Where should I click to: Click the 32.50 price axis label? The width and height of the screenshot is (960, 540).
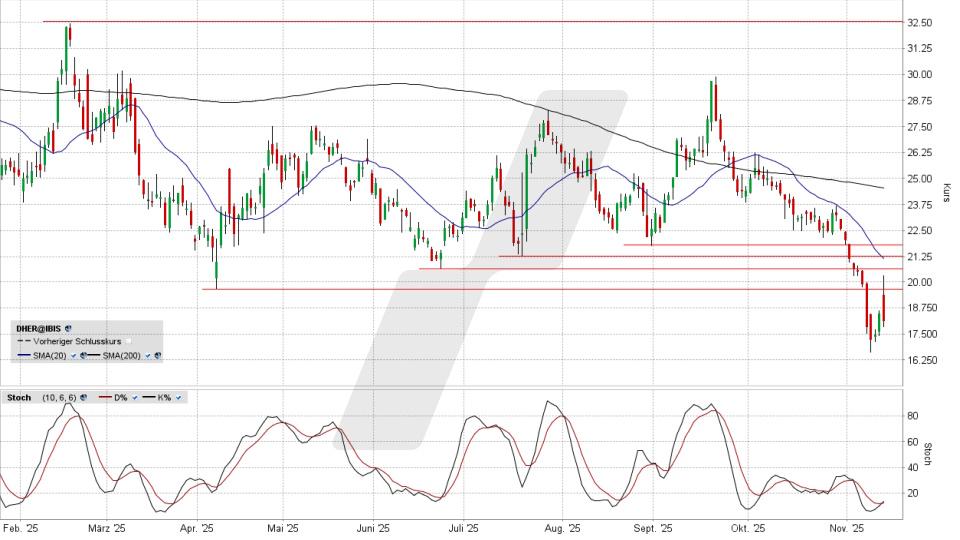coord(918,22)
